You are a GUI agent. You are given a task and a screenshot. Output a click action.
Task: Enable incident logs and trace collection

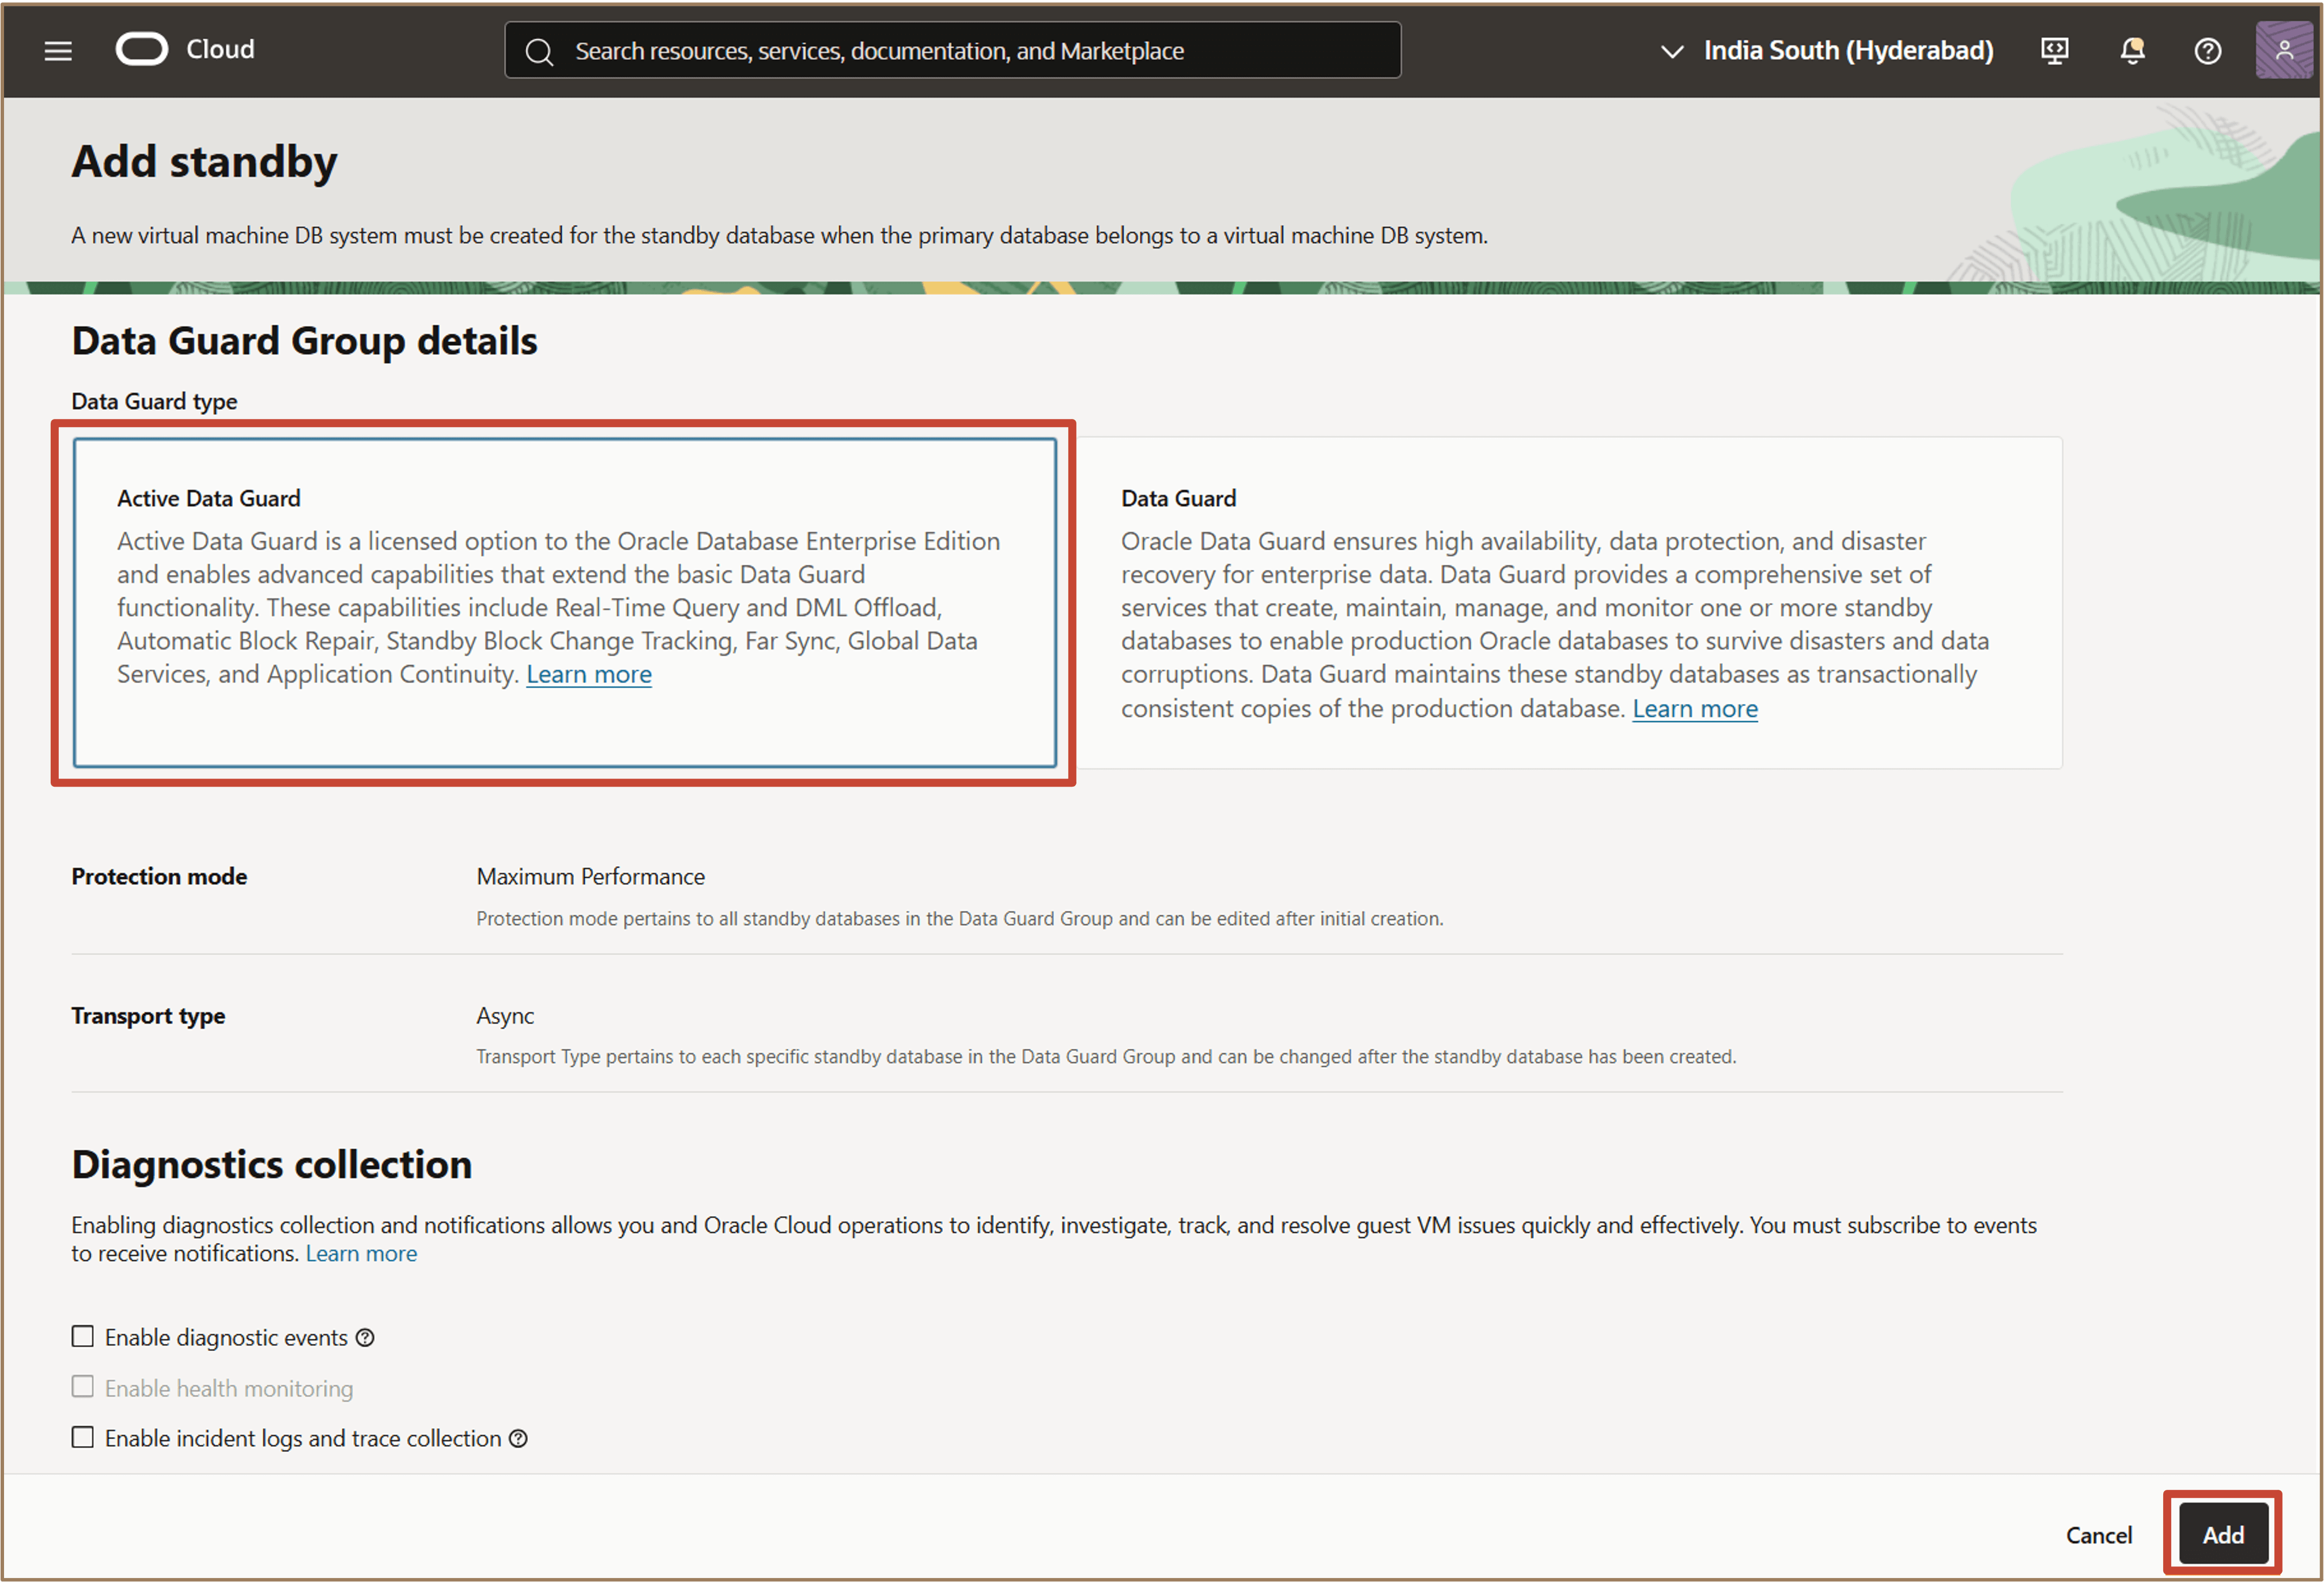(83, 1437)
